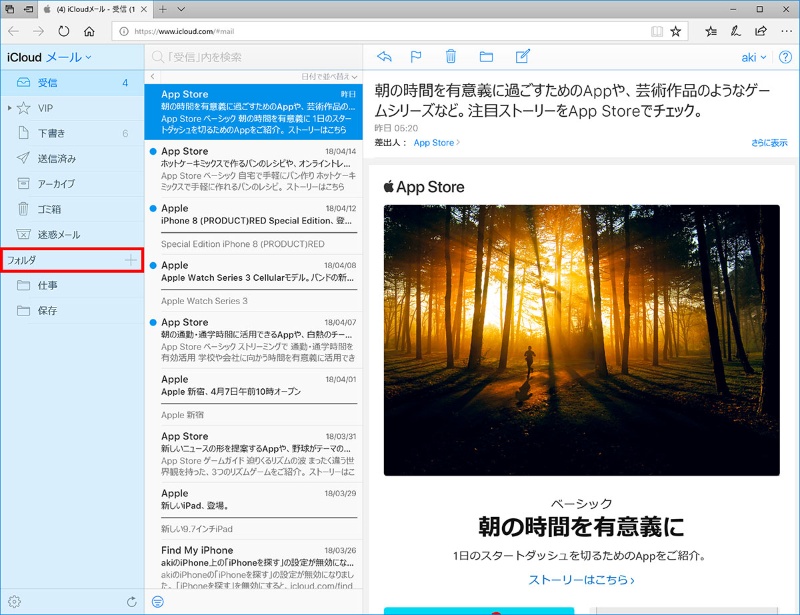Open the 日付で並べ替え sort dropdown
This screenshot has width=800, height=615.
click(x=328, y=77)
